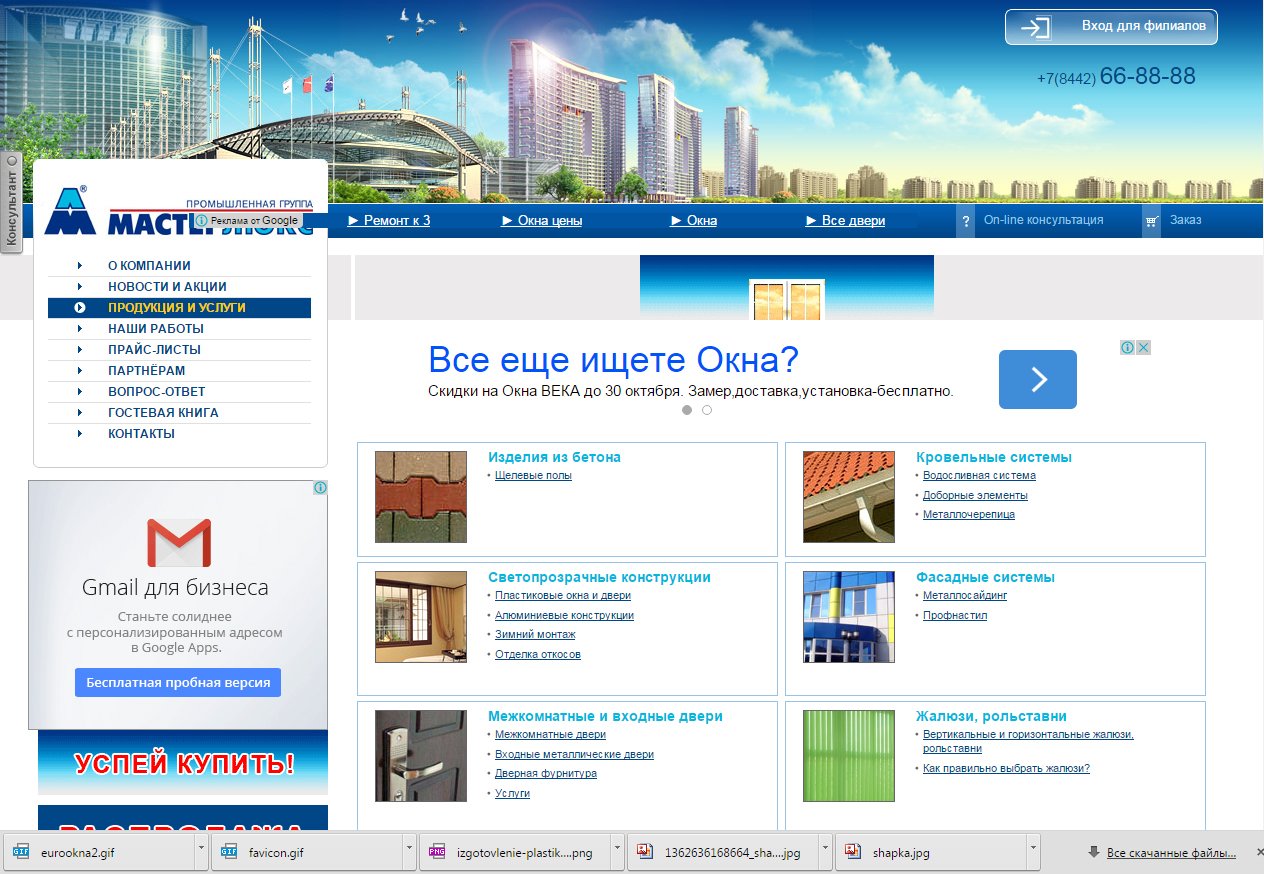This screenshot has width=1264, height=874.
Task: Click the УСПЕЙ КУПИТЬ! promo banner
Action: point(183,764)
